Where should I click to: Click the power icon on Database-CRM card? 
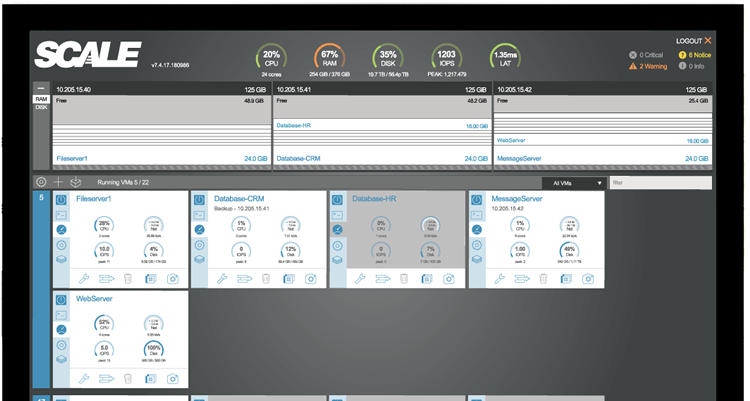[199, 200]
